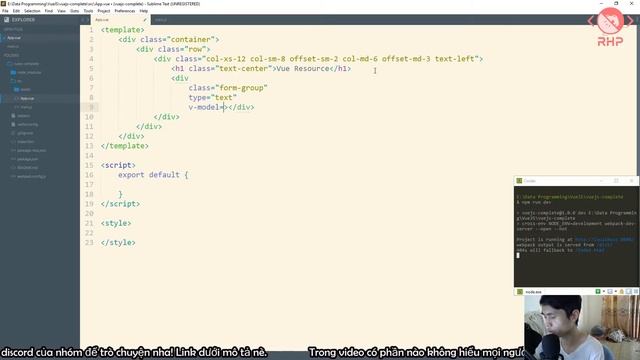
Task: Click the closing template tag on line 13
Action: tap(124, 146)
